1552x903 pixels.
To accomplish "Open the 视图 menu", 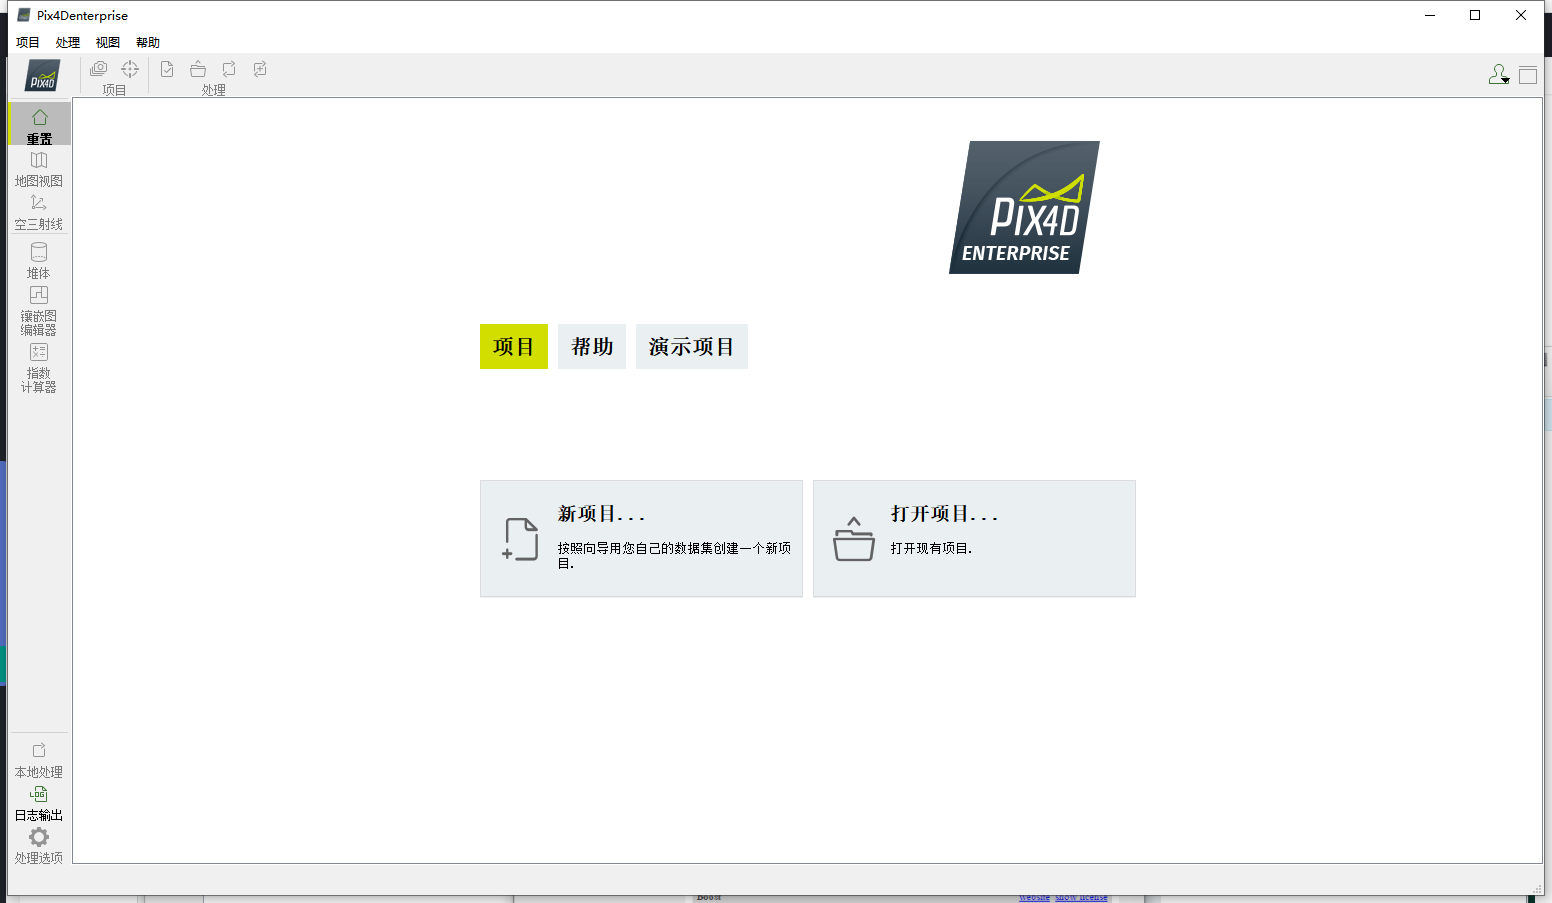I will click(x=108, y=42).
